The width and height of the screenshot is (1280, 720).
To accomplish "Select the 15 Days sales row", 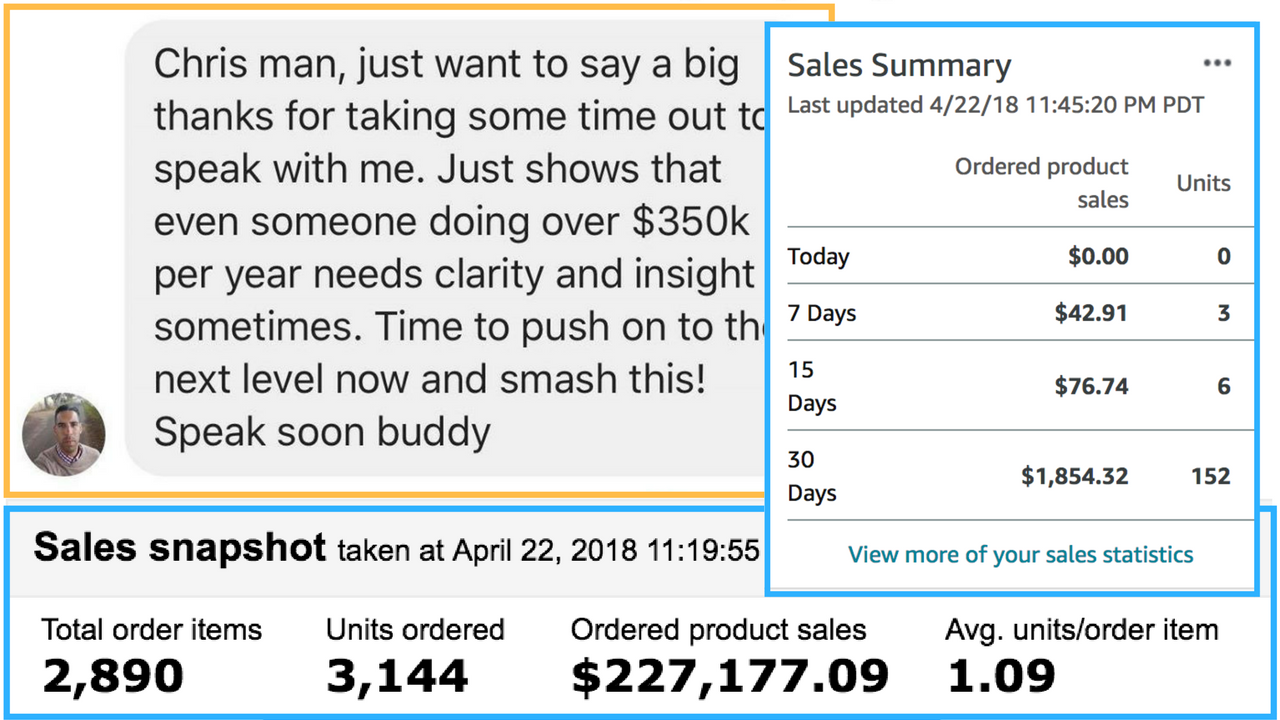I will coord(1020,386).
